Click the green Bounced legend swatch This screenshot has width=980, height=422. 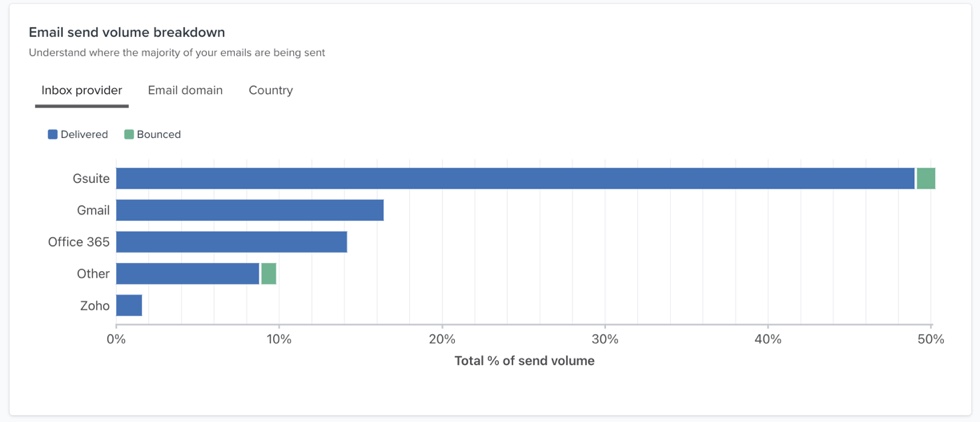129,134
